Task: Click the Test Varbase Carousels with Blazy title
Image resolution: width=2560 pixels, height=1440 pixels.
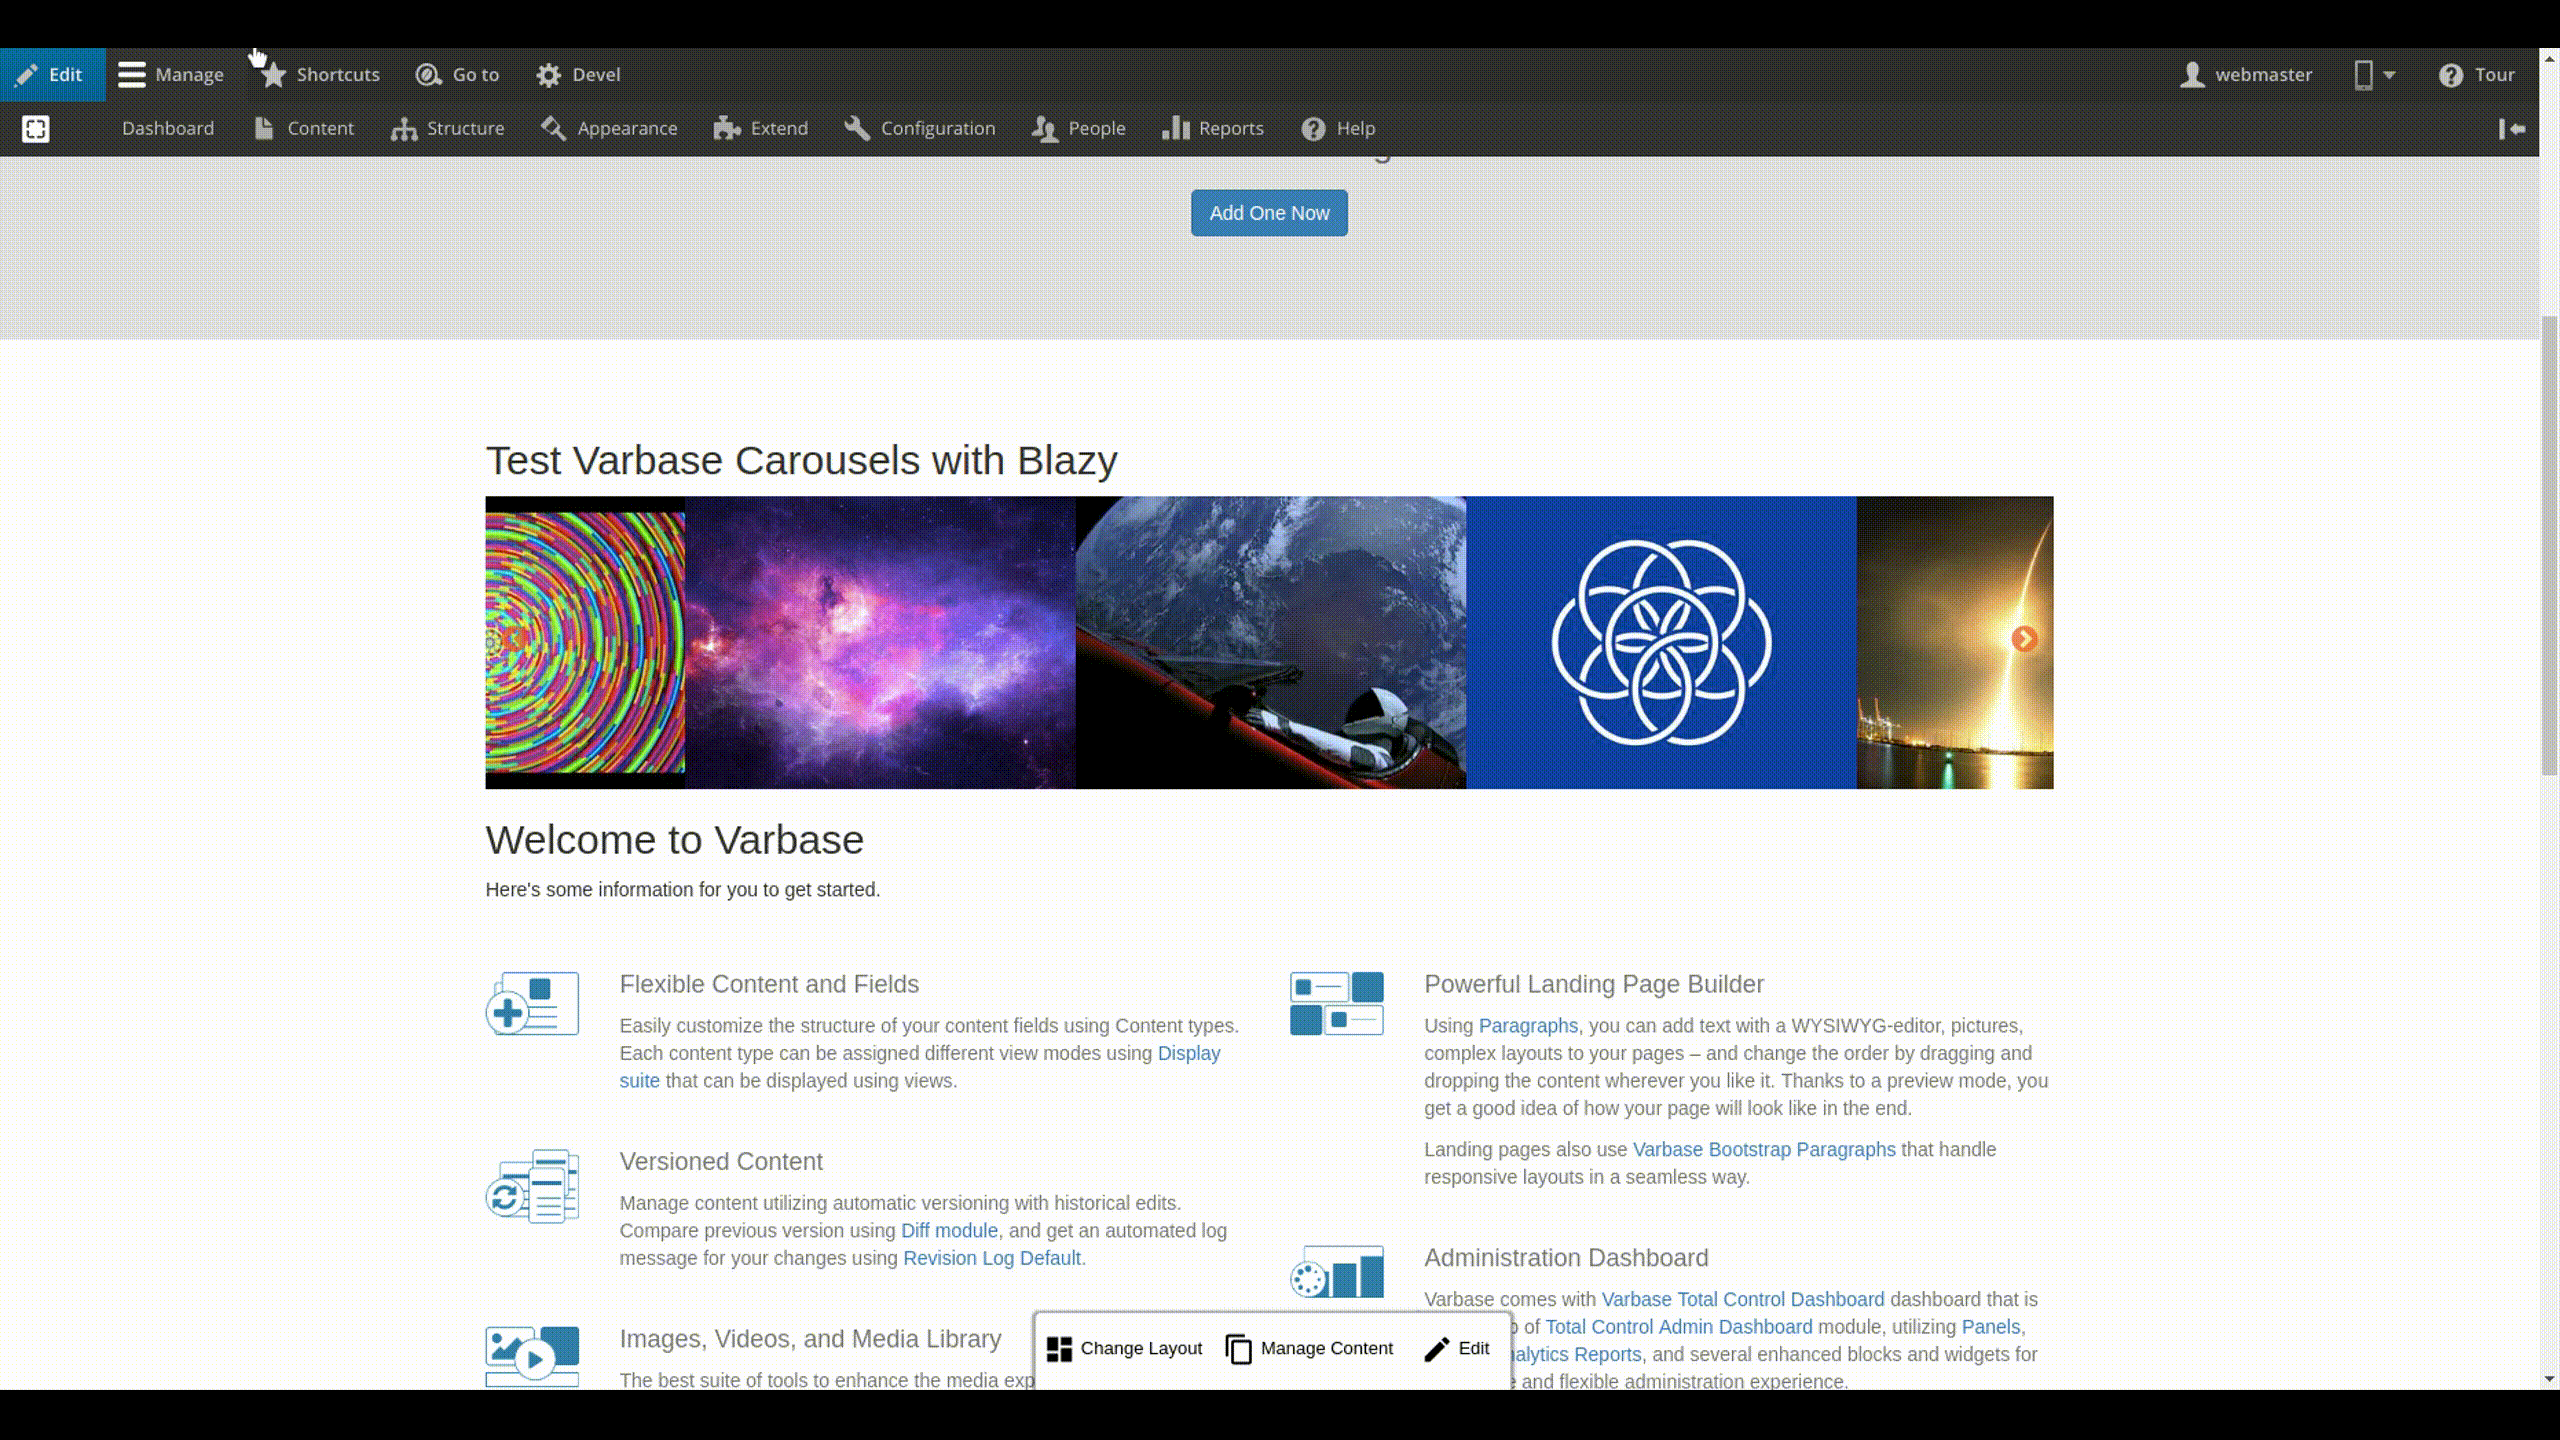Action: pos(802,461)
